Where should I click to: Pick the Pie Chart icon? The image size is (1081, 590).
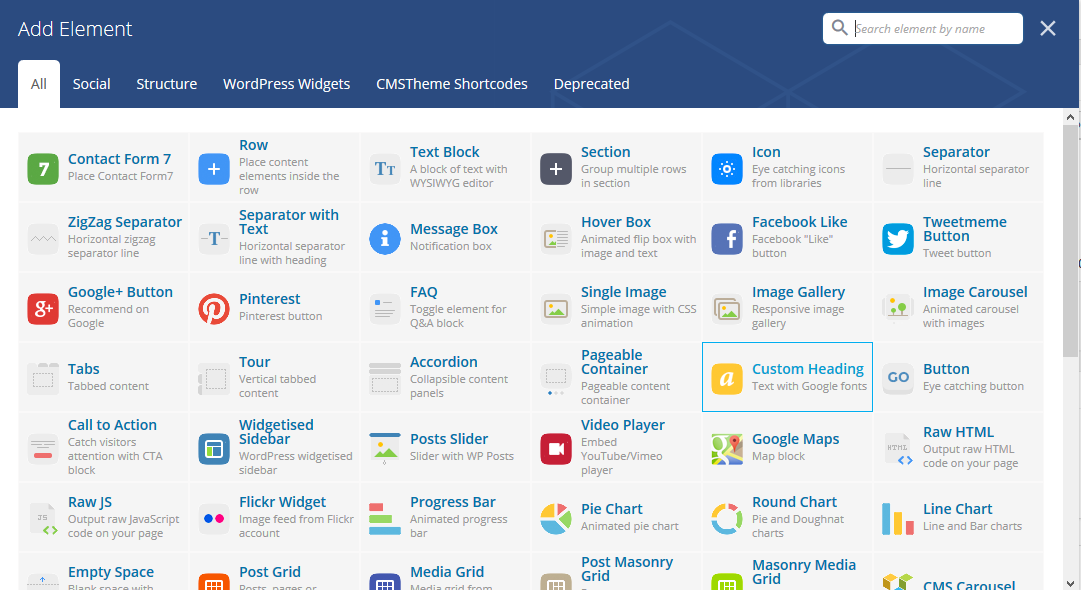(556, 519)
